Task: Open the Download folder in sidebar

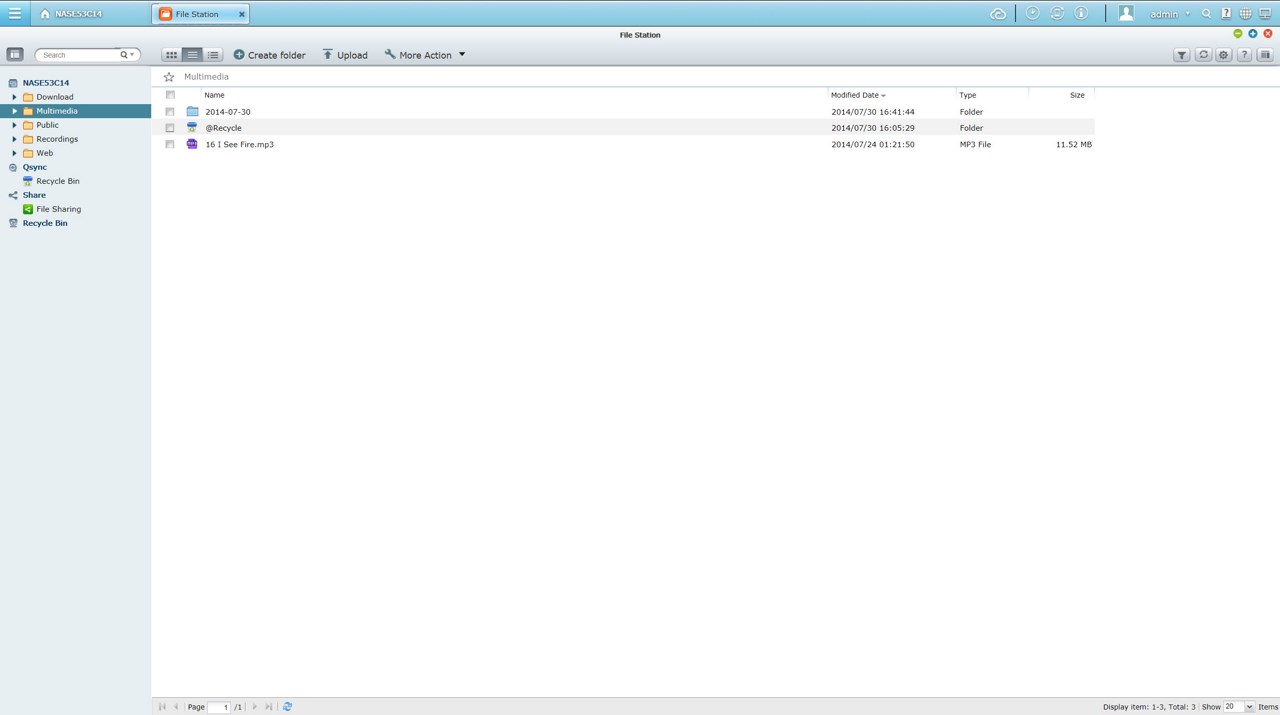Action: click(54, 97)
